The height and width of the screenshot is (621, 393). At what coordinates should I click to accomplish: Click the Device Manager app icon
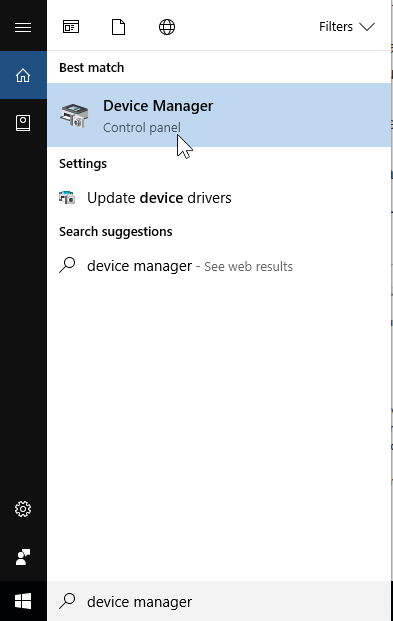[74, 115]
